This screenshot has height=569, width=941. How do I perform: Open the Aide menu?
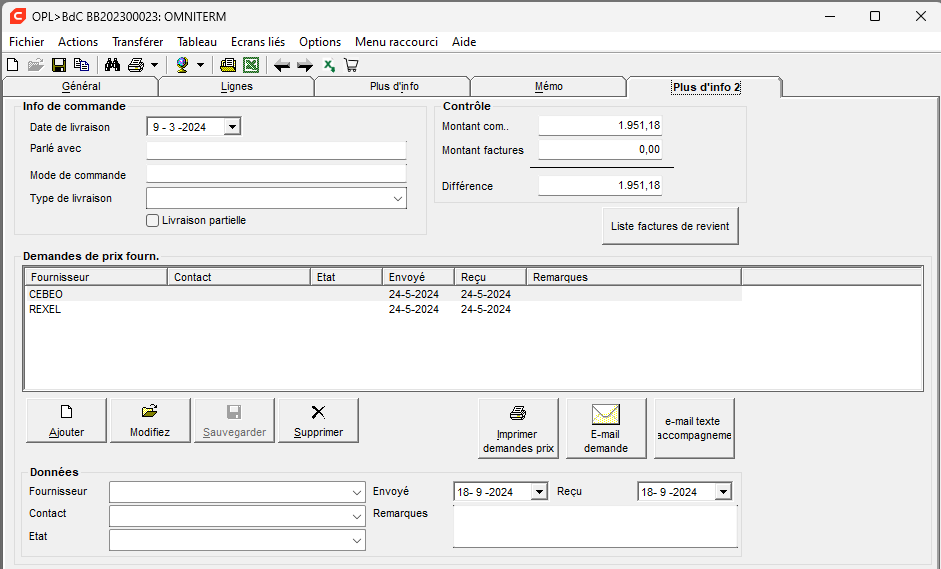pos(464,42)
